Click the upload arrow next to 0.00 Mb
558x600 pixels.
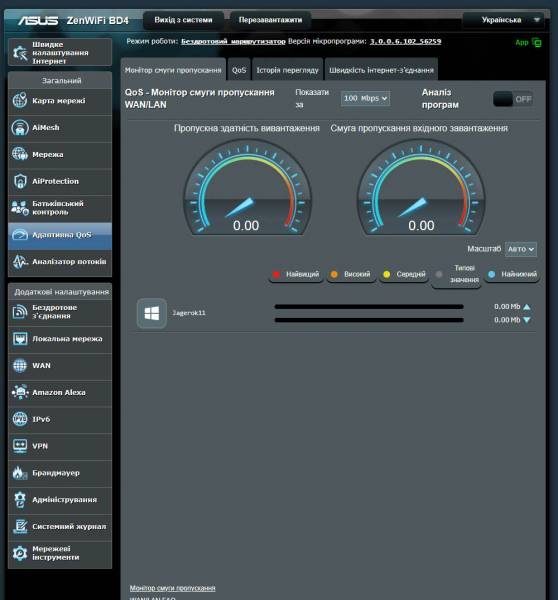(527, 307)
